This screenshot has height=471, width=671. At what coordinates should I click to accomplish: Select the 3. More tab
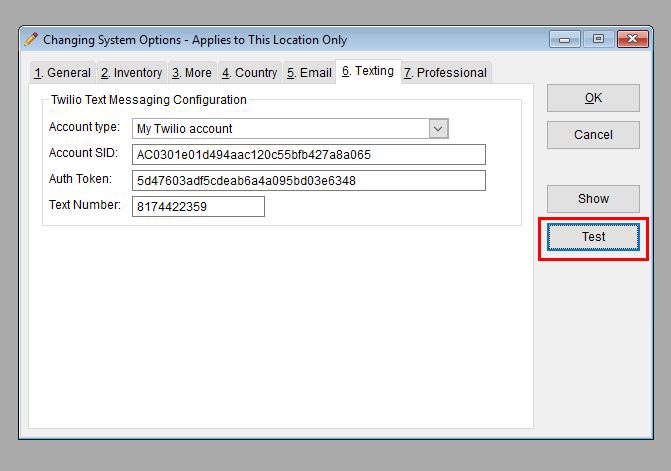192,73
